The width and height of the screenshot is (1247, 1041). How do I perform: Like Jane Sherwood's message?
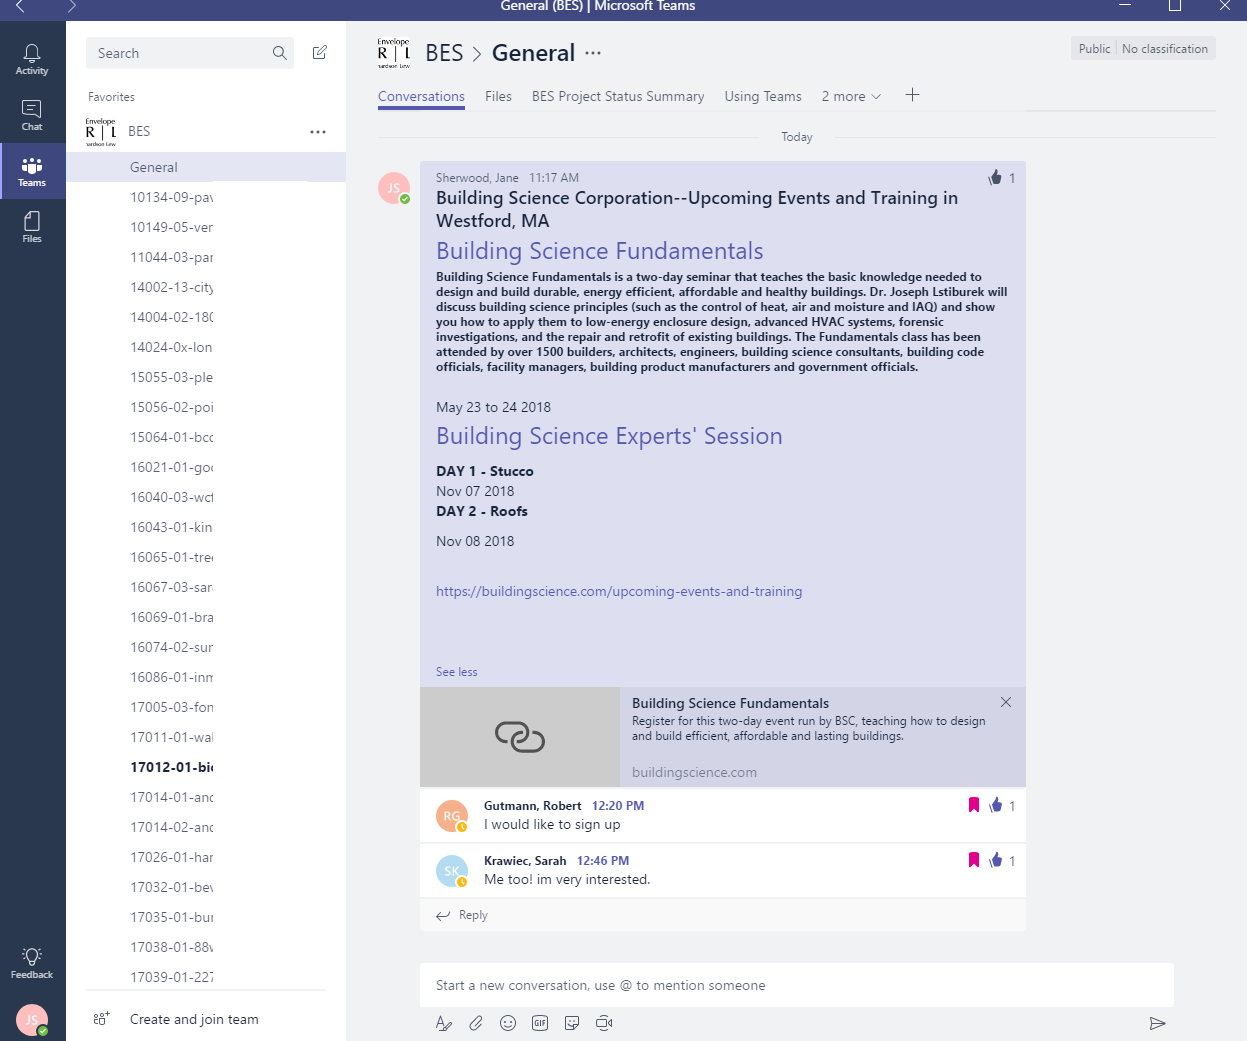(x=995, y=177)
